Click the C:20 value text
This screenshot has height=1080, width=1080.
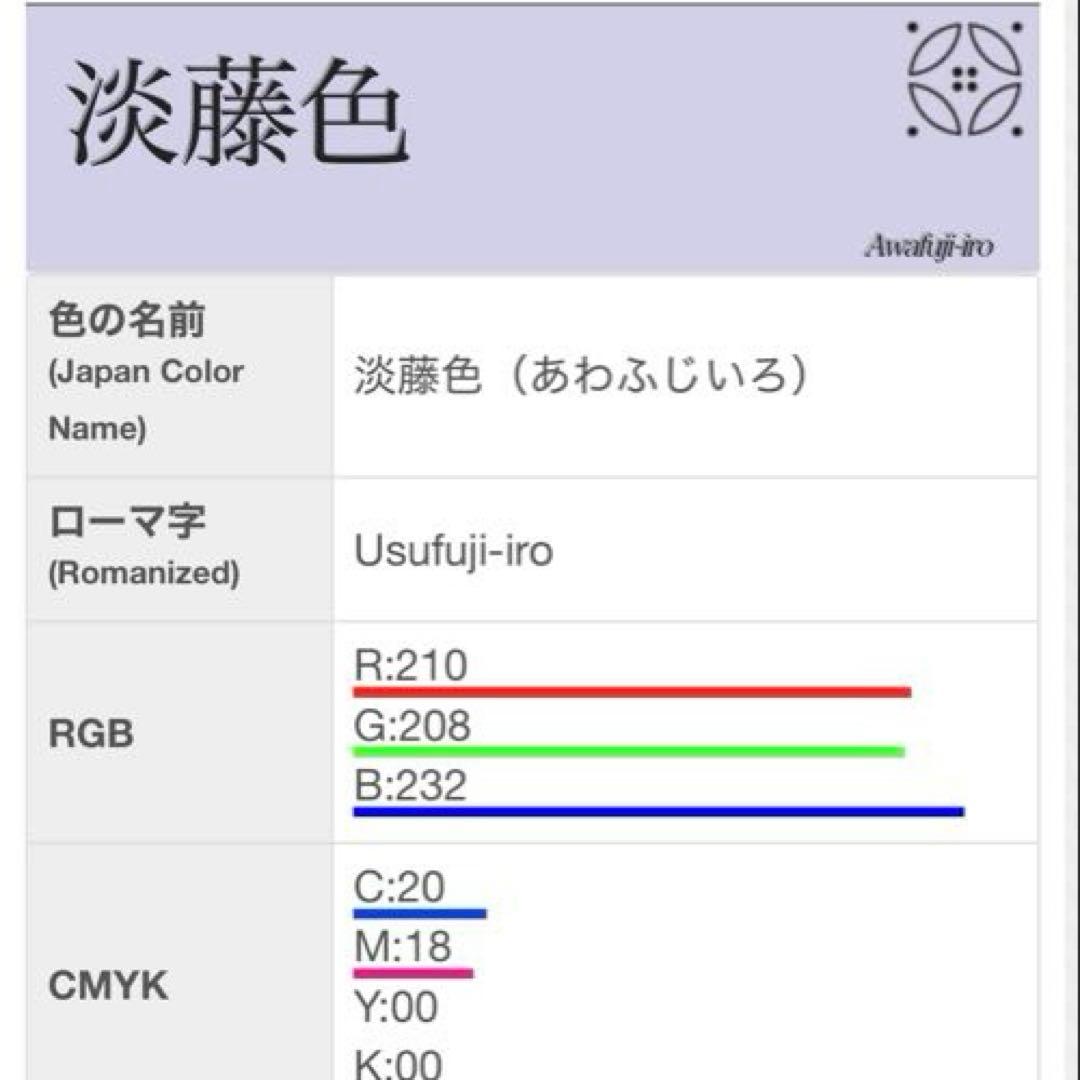tap(400, 887)
